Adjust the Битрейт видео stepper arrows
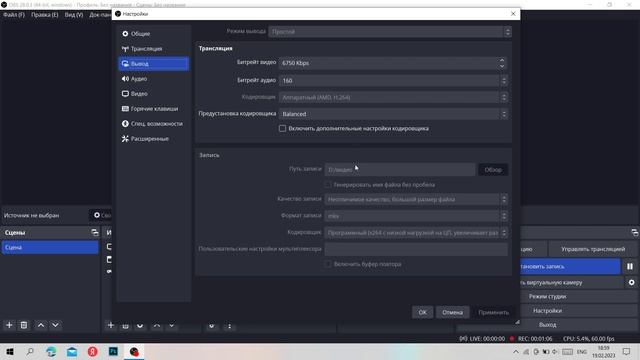The height and width of the screenshot is (360, 640). click(502, 63)
